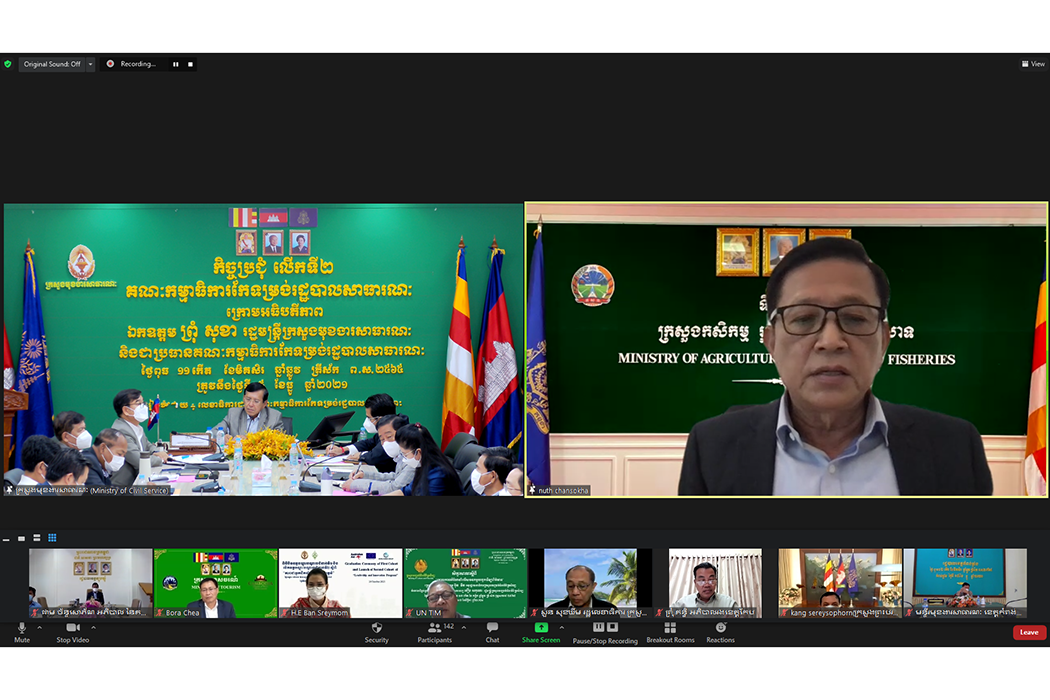This screenshot has width=1050, height=700.
Task: Toggle the Mute microphone button
Action: pyautogui.click(x=22, y=628)
